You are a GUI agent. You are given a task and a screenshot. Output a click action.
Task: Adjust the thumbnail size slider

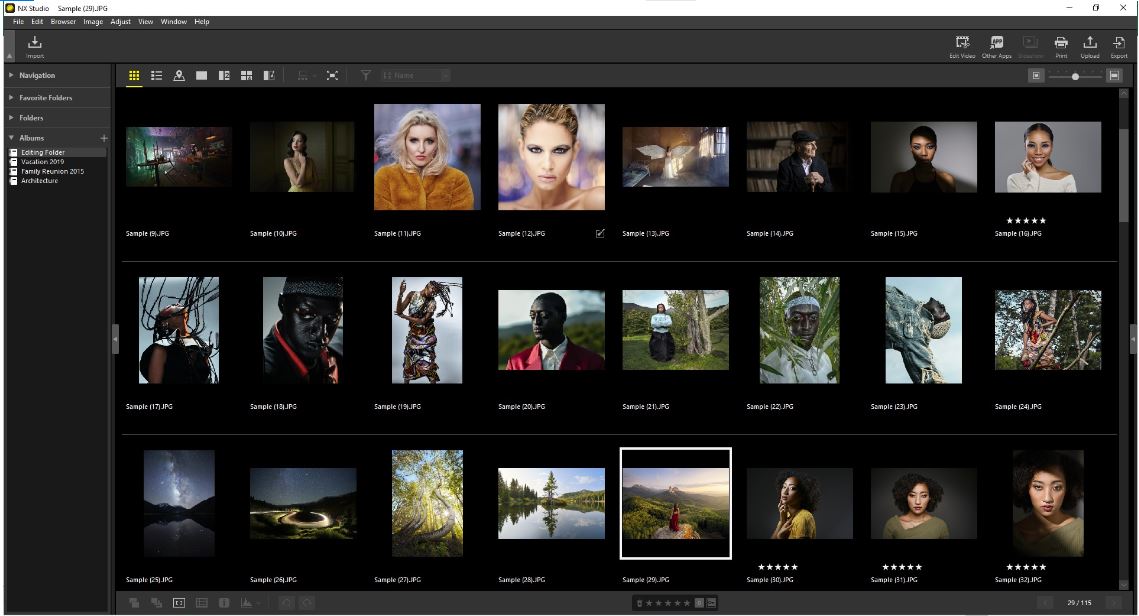point(1075,76)
